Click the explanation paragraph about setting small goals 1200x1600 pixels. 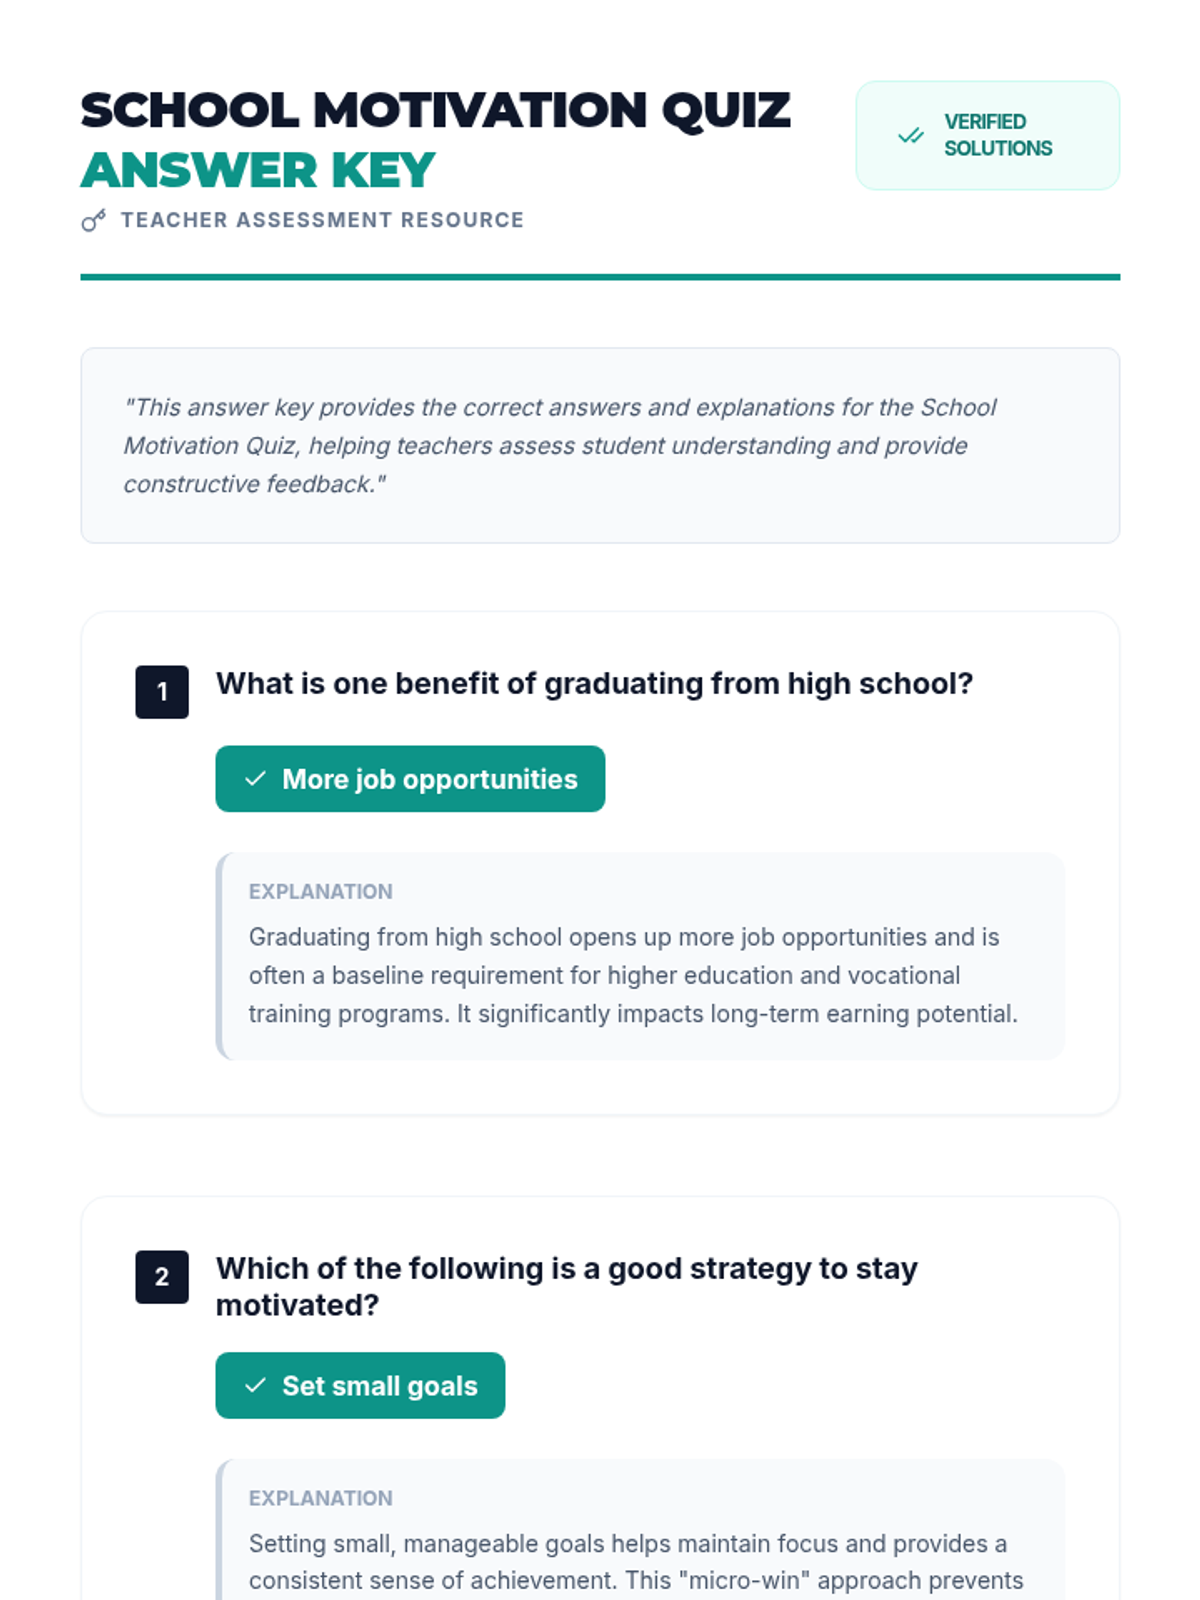point(635,1562)
